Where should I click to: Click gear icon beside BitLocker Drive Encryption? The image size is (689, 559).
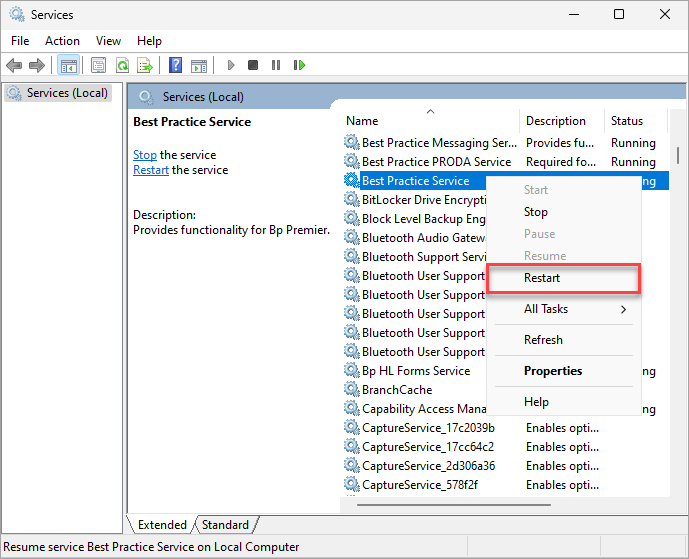[x=352, y=200]
